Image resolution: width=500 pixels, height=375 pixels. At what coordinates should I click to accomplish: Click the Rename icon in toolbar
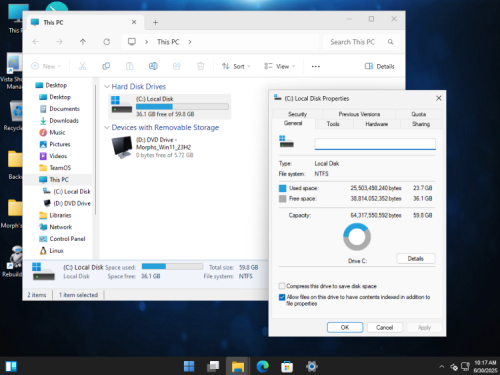[153, 66]
